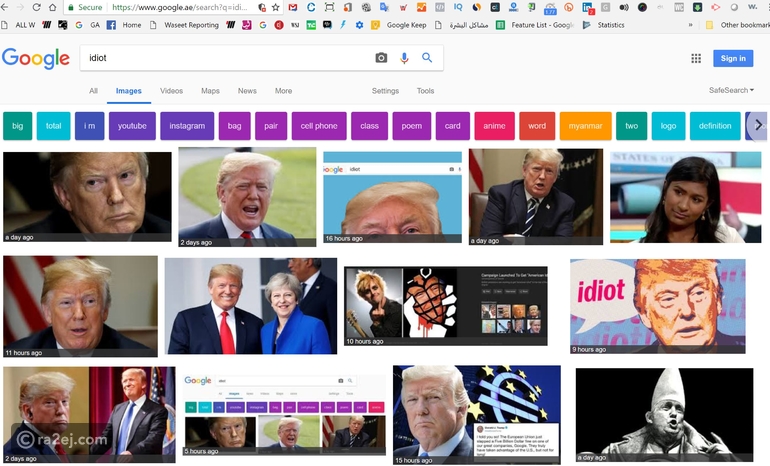
Task: Open the Google apps grid
Action: pyautogui.click(x=695, y=58)
